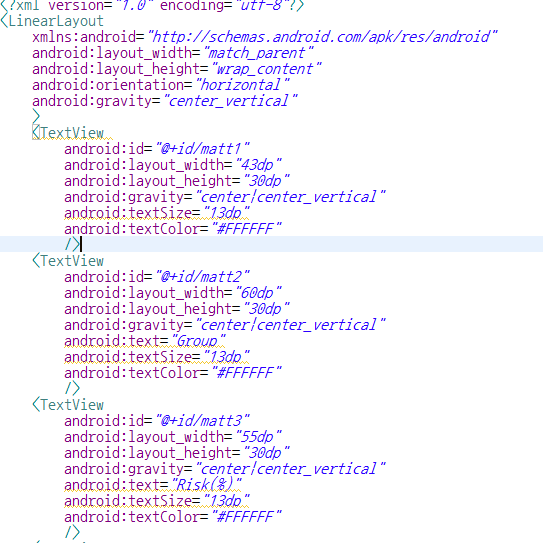Image resolution: width=543 pixels, height=543 pixels.
Task: Click the @+id/matt2 id value
Action: 202,277
